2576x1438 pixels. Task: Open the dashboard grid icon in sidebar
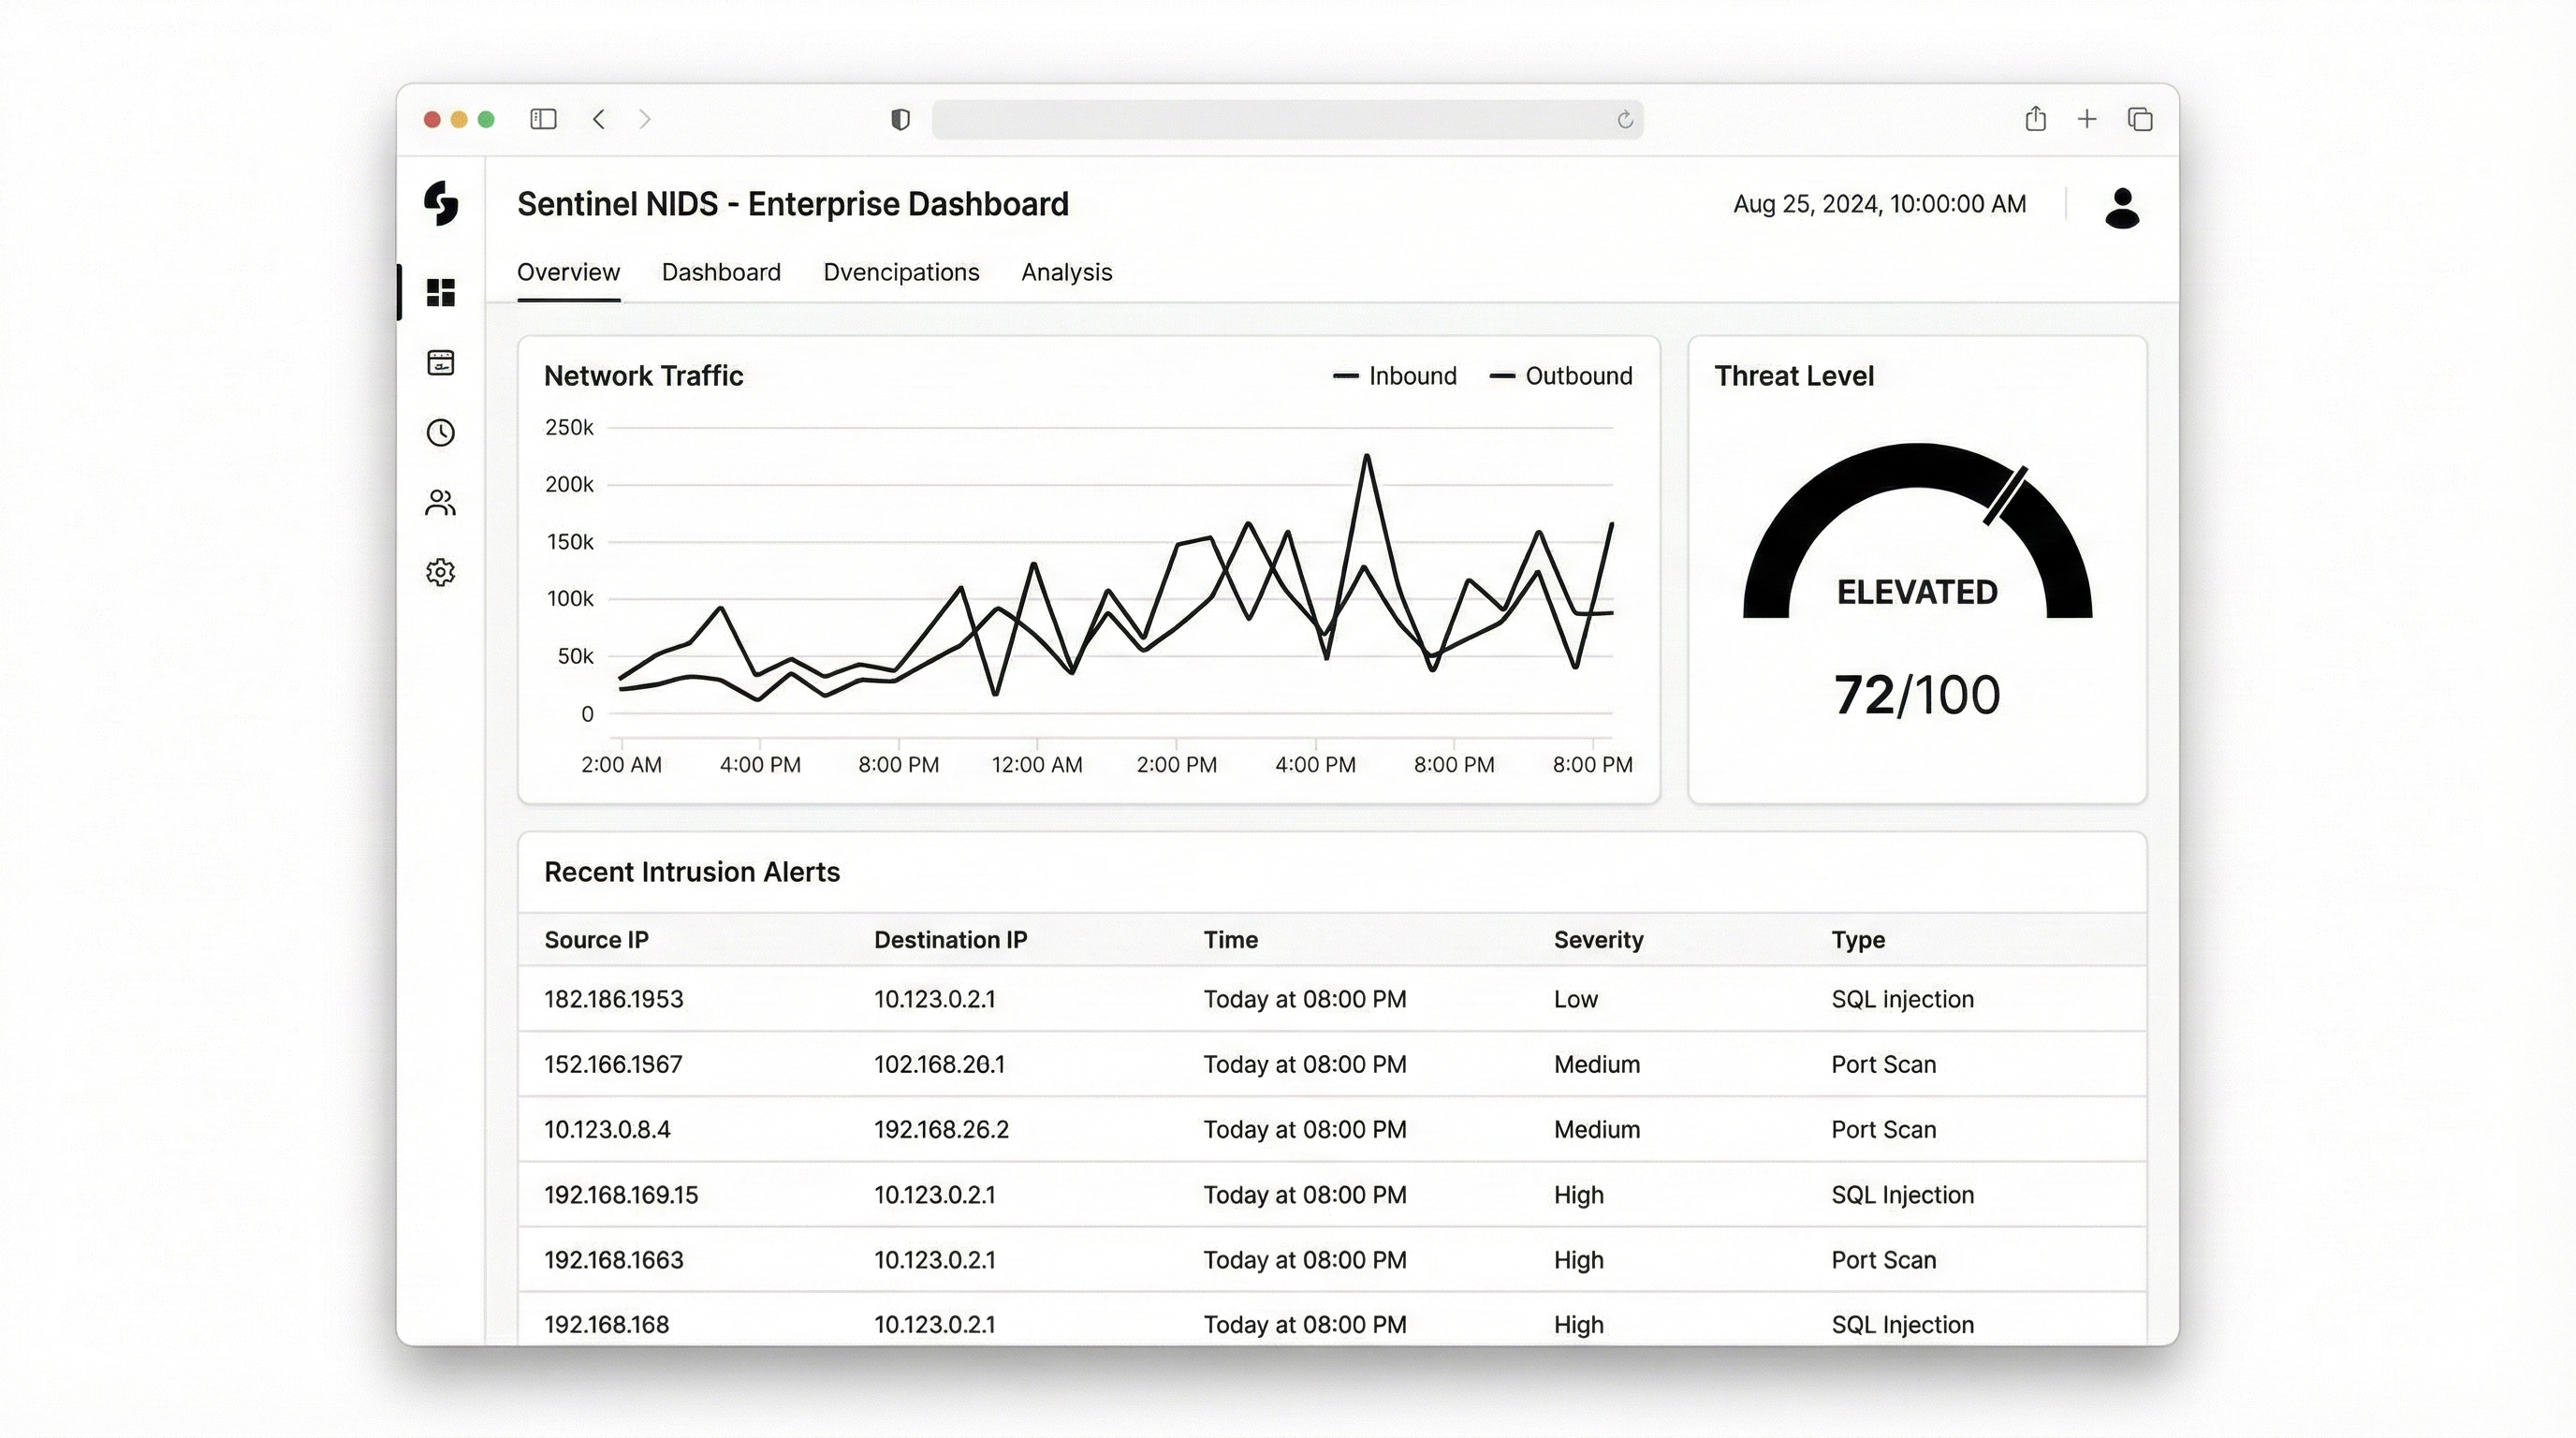point(441,292)
